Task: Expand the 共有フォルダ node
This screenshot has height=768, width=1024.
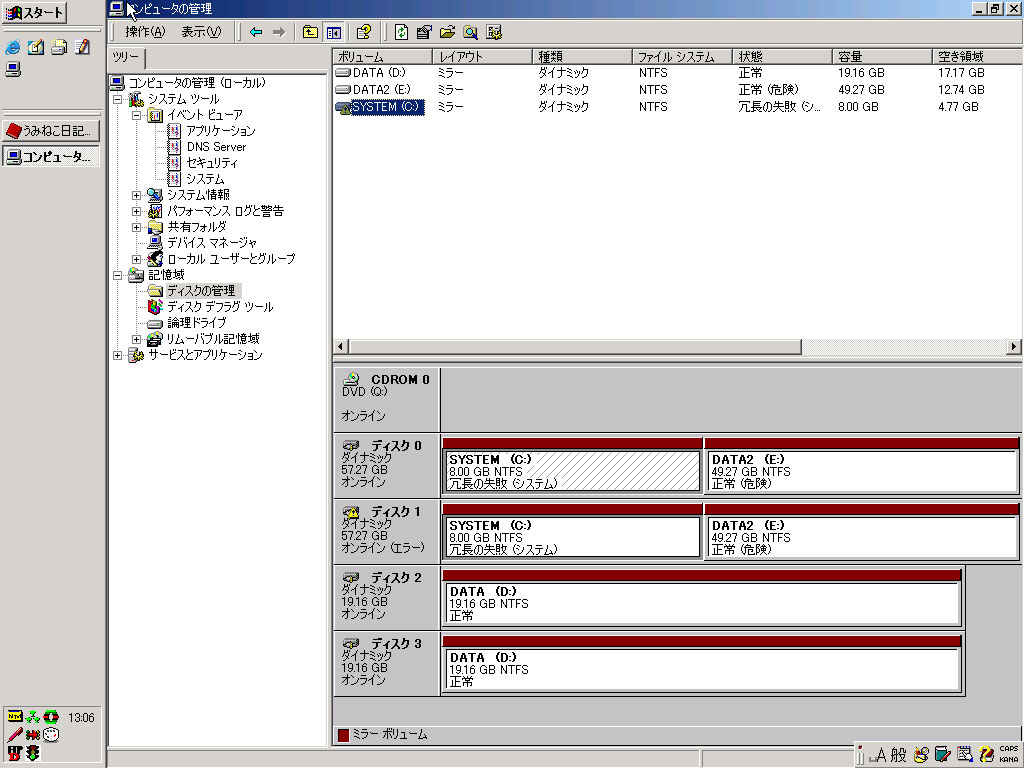Action: (136, 227)
